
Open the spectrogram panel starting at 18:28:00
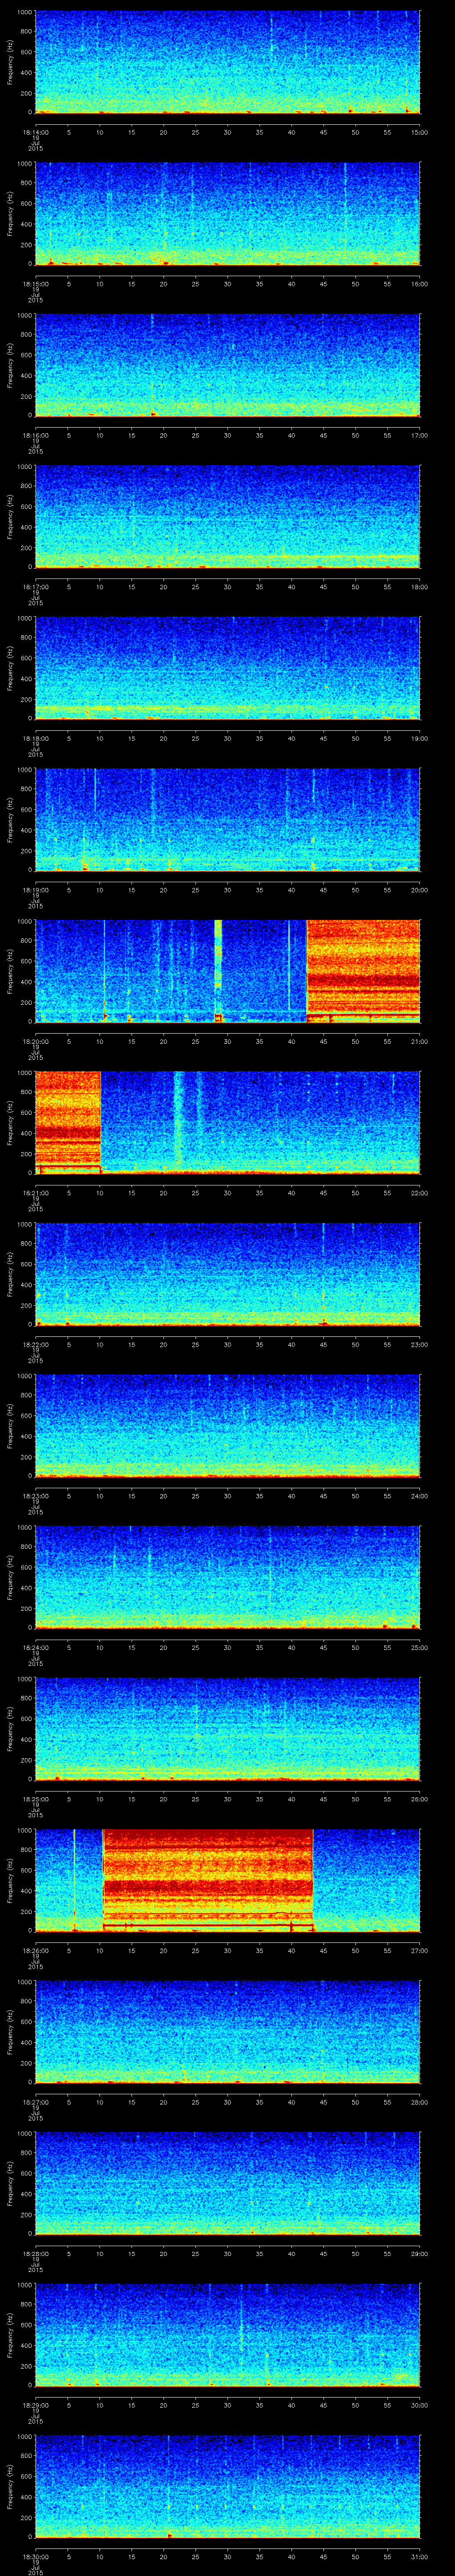pos(227,2183)
